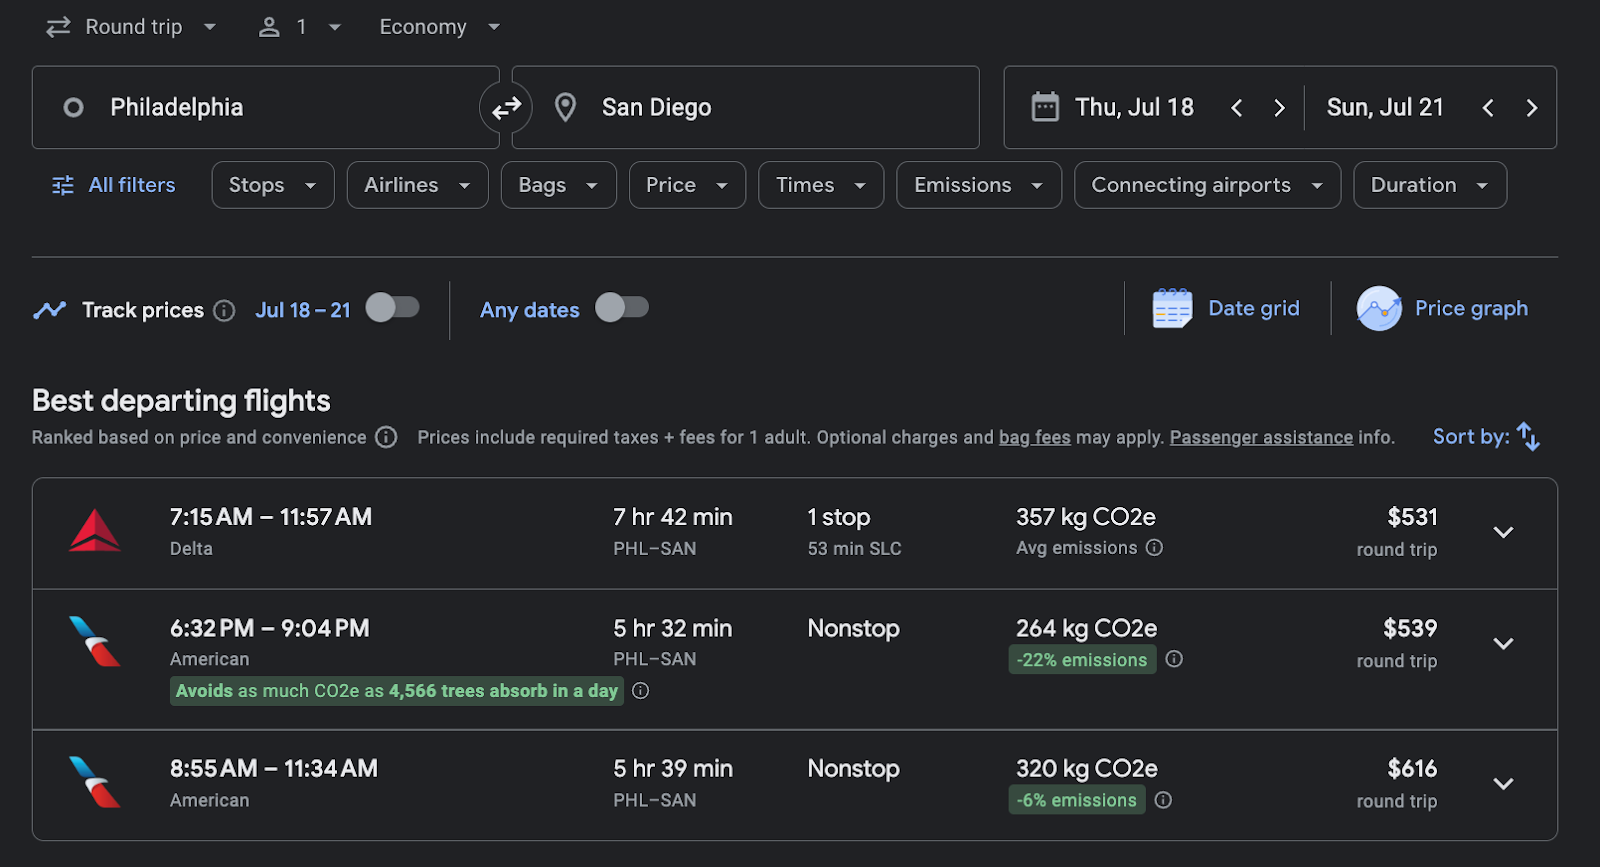This screenshot has width=1600, height=867.
Task: Go to previous departure date
Action: [x=1237, y=108]
